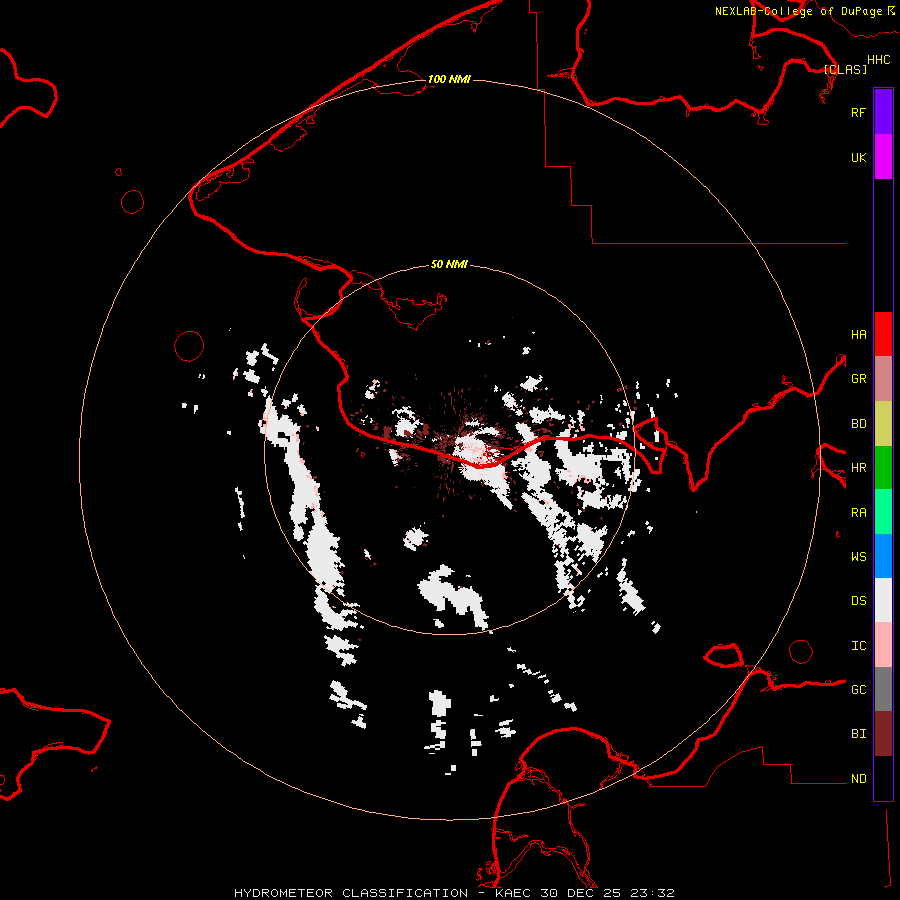Screen dimensions: 900x900
Task: Click the NEXLAB-College of DuPage credit text
Action: coord(798,11)
